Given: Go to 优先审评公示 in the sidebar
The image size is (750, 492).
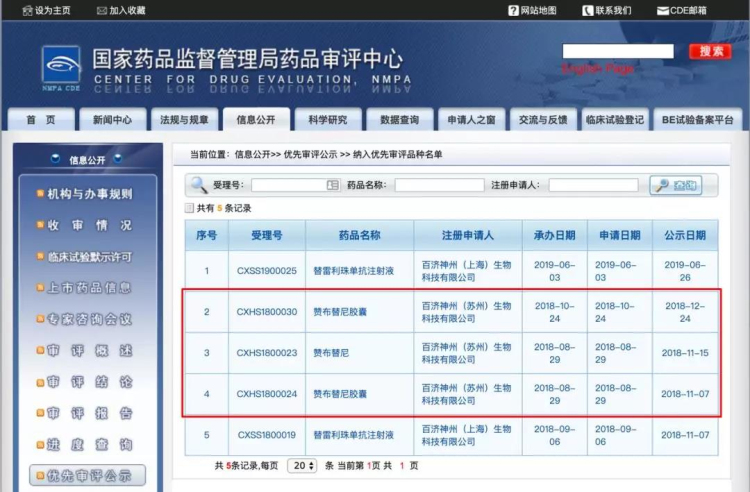Looking at the screenshot, I should (87, 475).
